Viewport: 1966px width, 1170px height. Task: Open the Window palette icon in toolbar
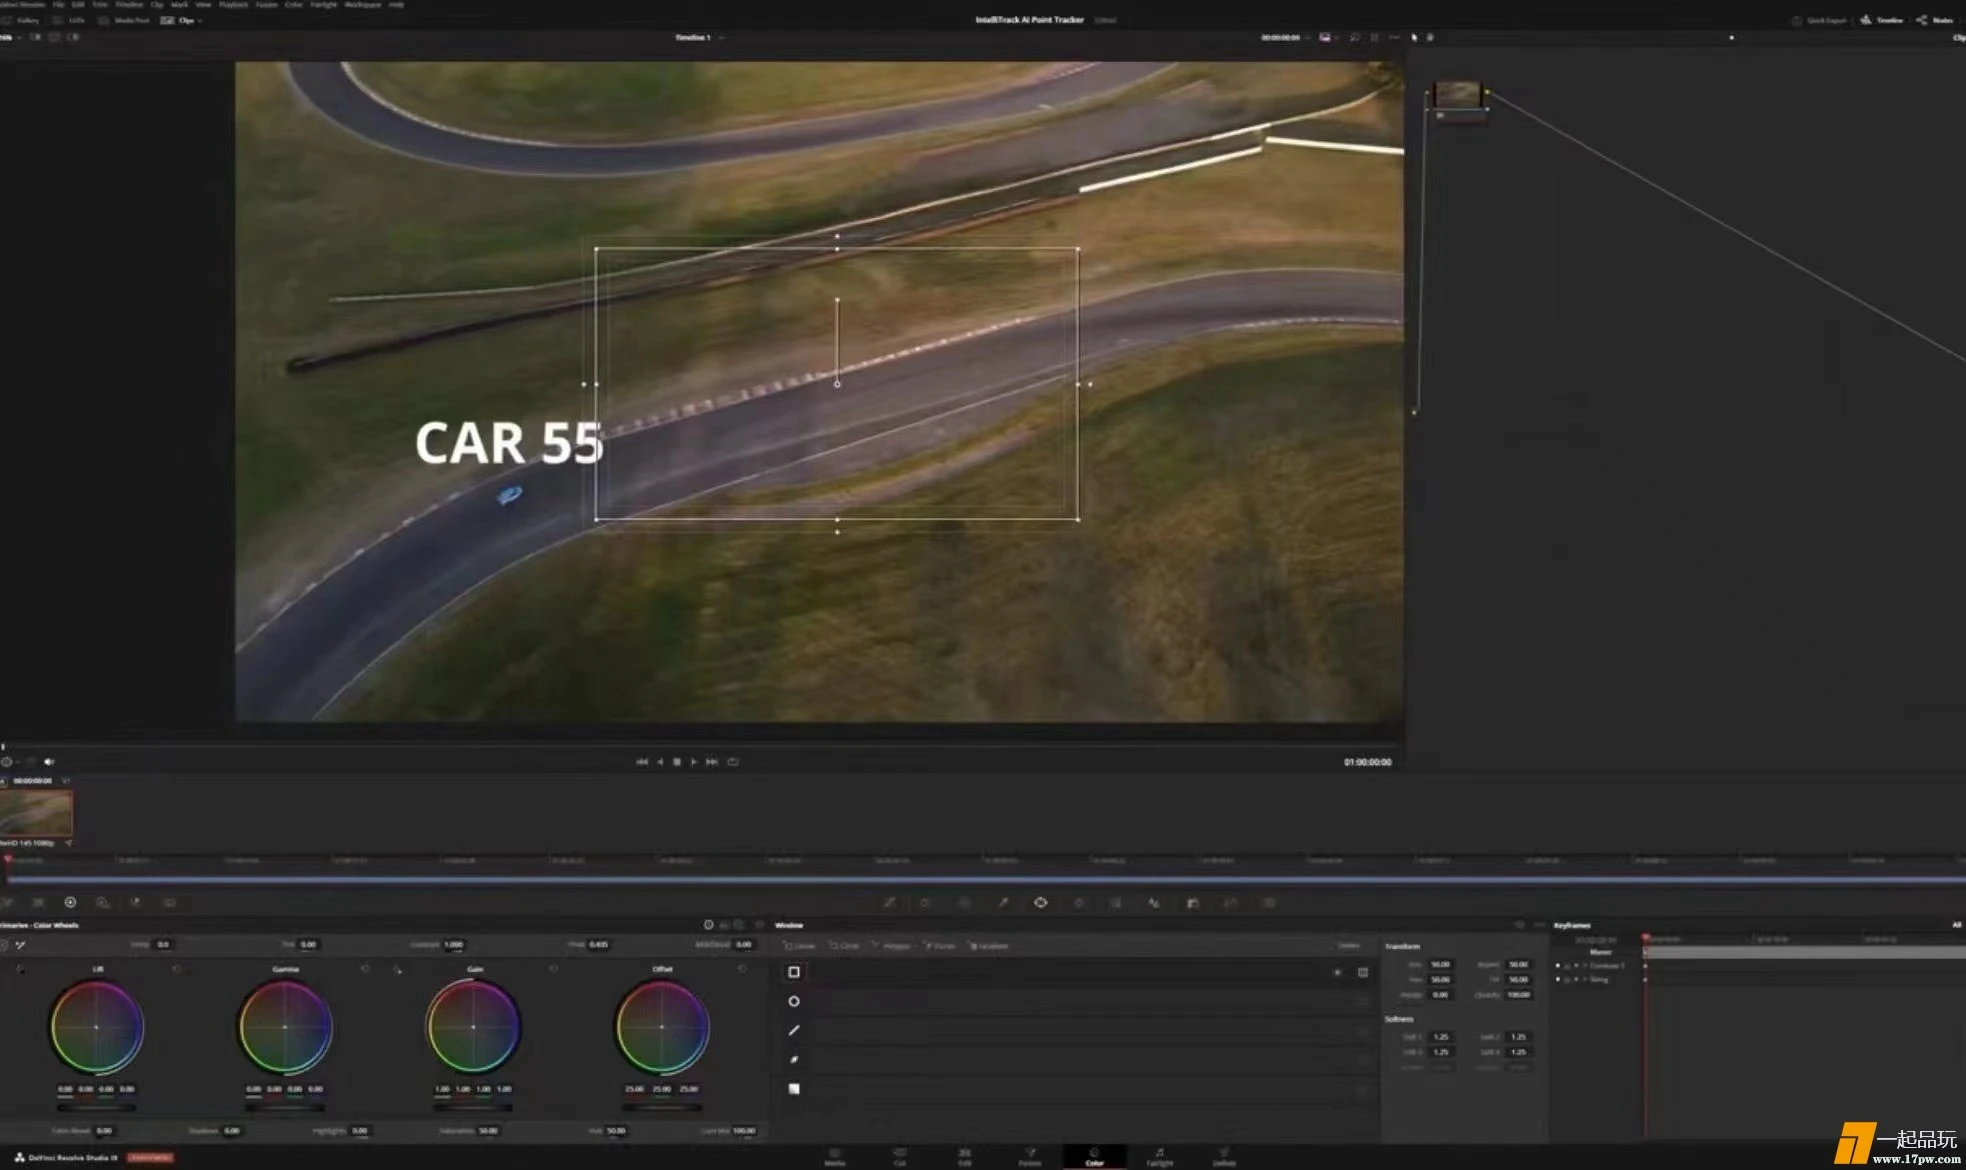click(1040, 902)
